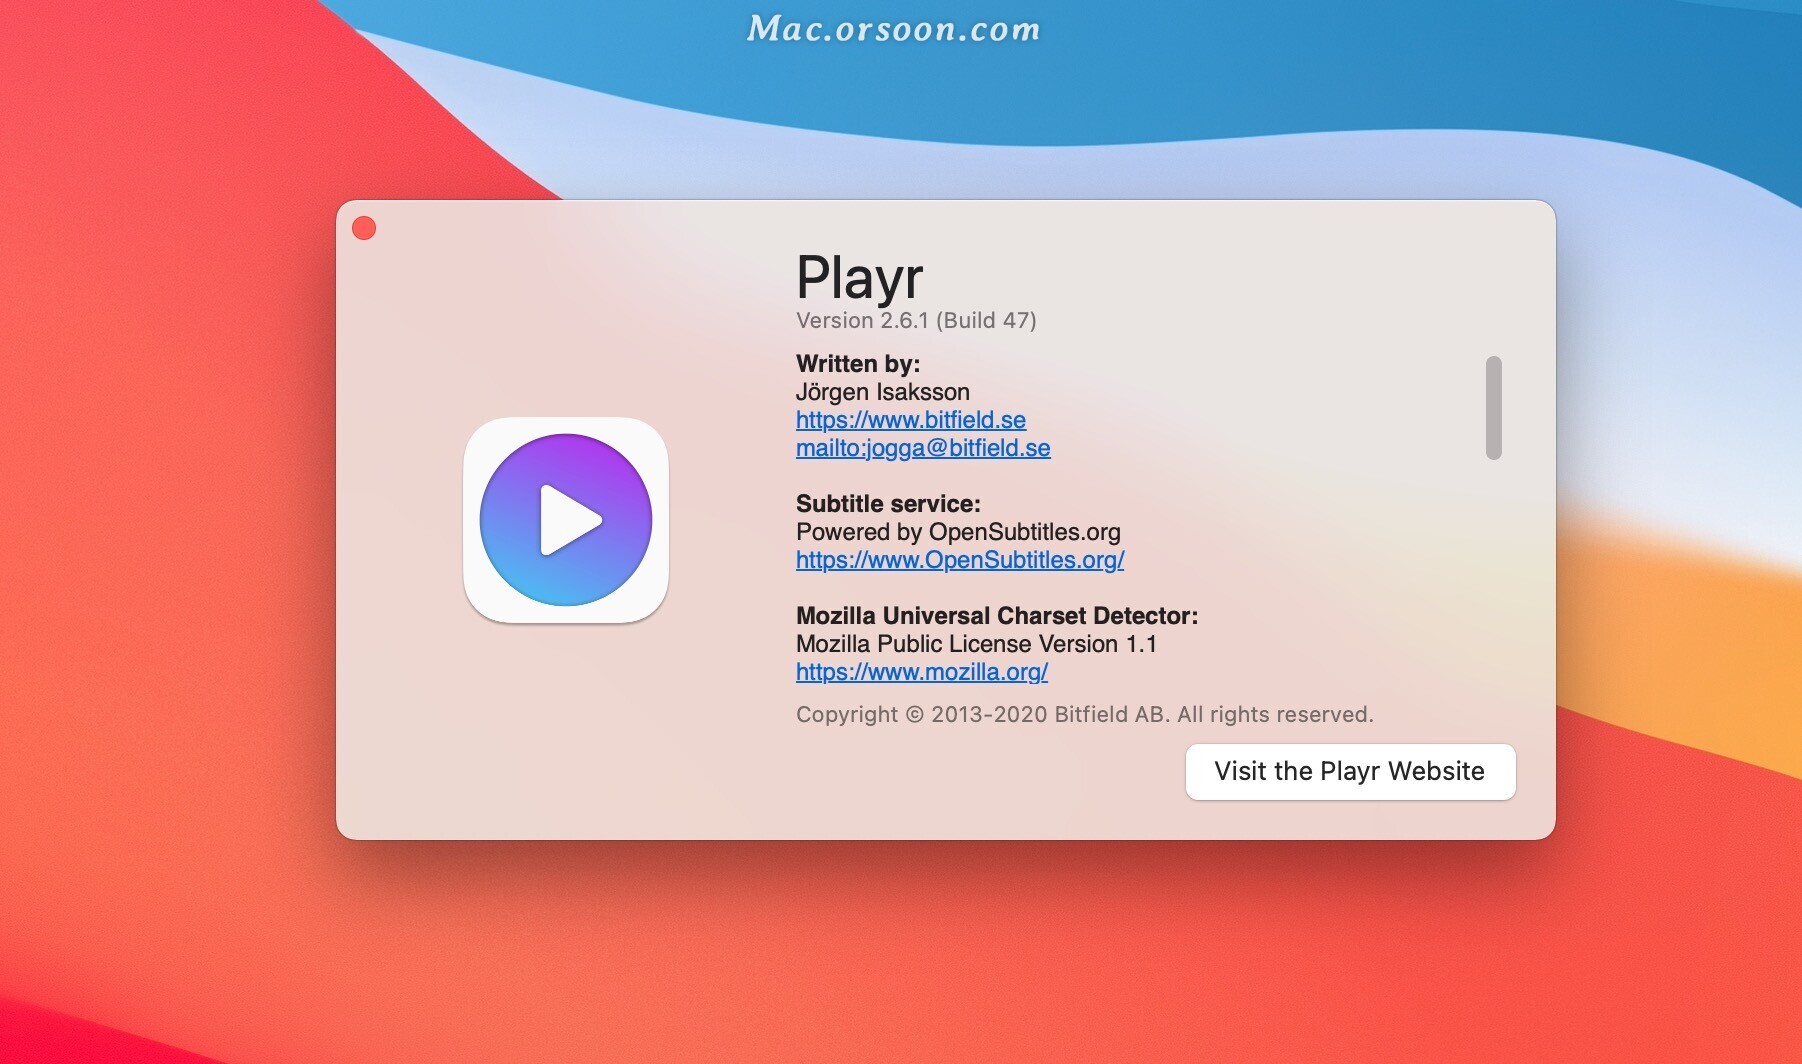This screenshot has height=1064, width=1802.
Task: Click the credits scrollbar thumb
Action: point(1494,408)
